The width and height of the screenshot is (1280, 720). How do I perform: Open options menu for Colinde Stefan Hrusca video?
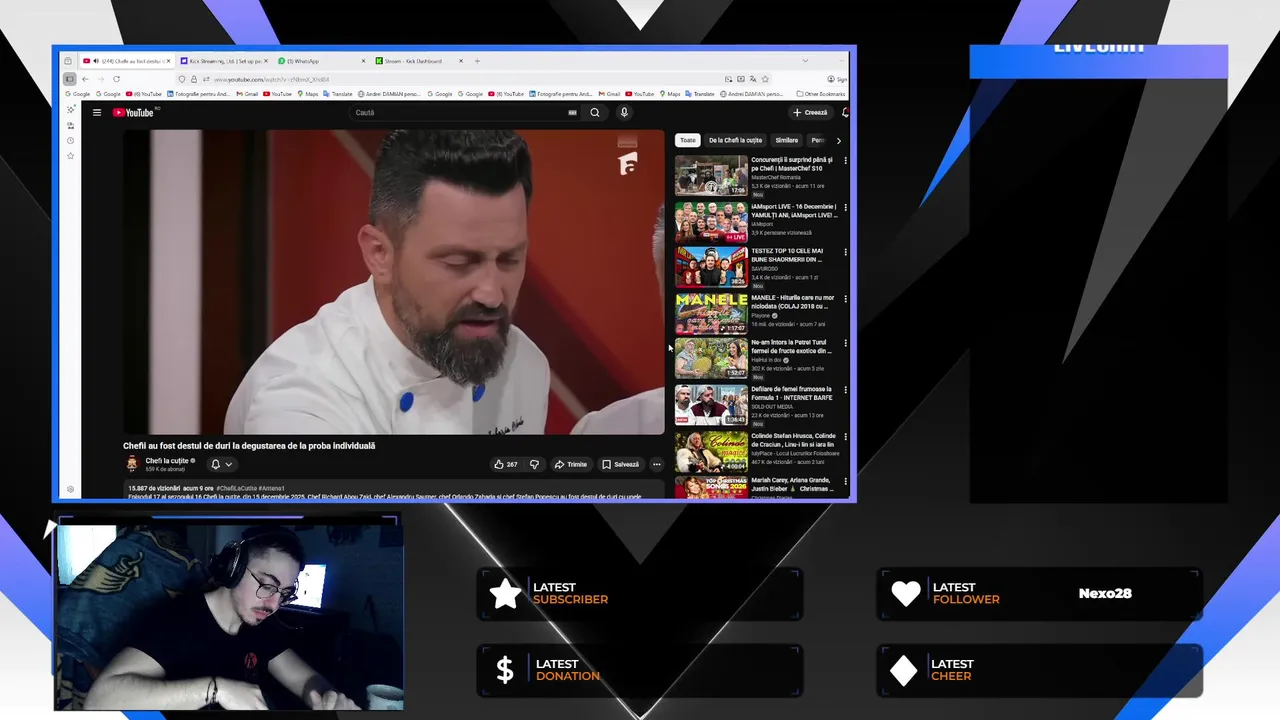click(845, 437)
